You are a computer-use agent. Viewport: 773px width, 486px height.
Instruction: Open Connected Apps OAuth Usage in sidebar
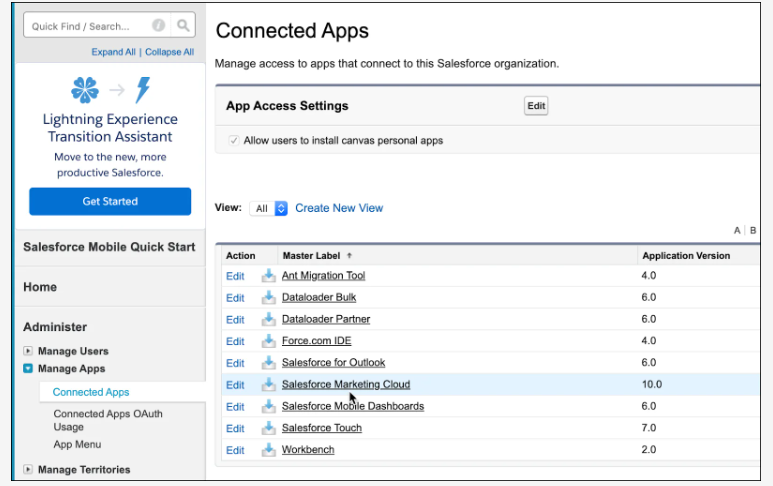pos(108,420)
